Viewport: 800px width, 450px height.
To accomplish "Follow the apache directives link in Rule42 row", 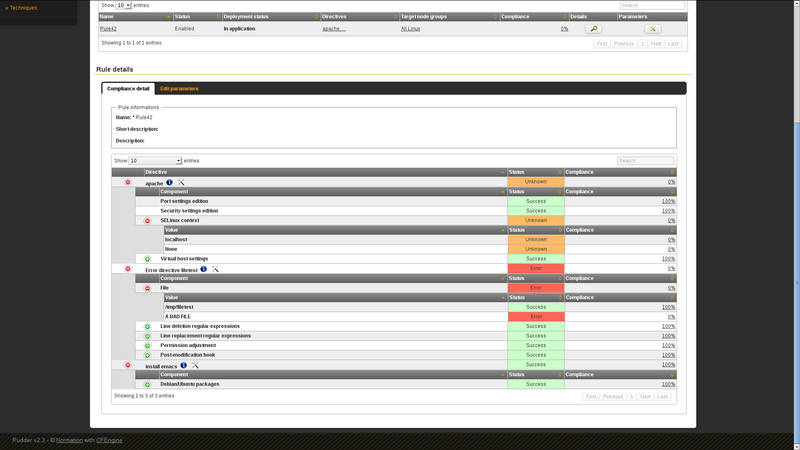I will point(334,29).
